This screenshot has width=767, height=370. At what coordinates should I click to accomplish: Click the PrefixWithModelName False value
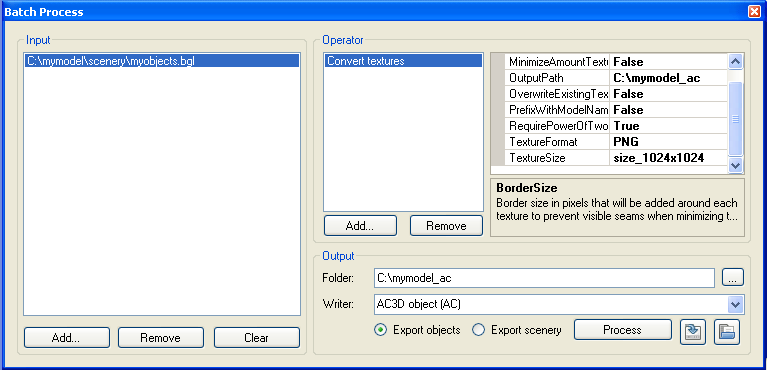pos(668,110)
